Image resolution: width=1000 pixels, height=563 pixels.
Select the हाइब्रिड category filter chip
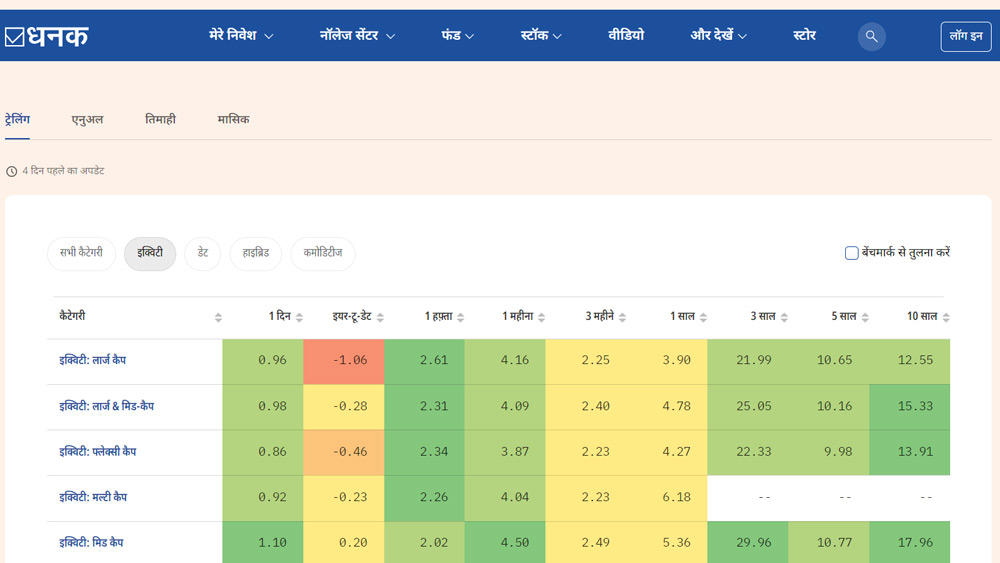pos(256,254)
